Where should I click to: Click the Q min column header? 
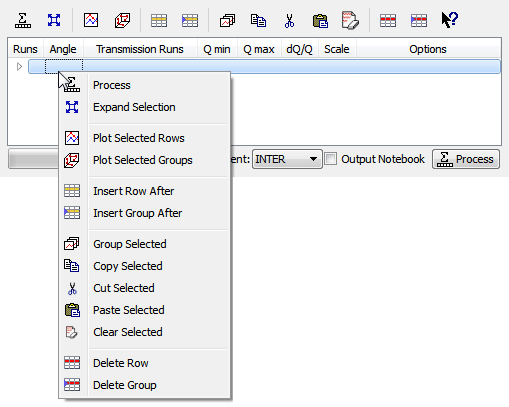[217, 49]
